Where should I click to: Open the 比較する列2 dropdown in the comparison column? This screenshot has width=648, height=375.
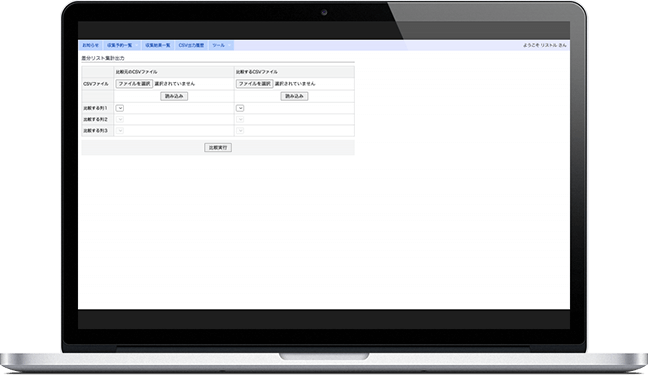point(240,119)
